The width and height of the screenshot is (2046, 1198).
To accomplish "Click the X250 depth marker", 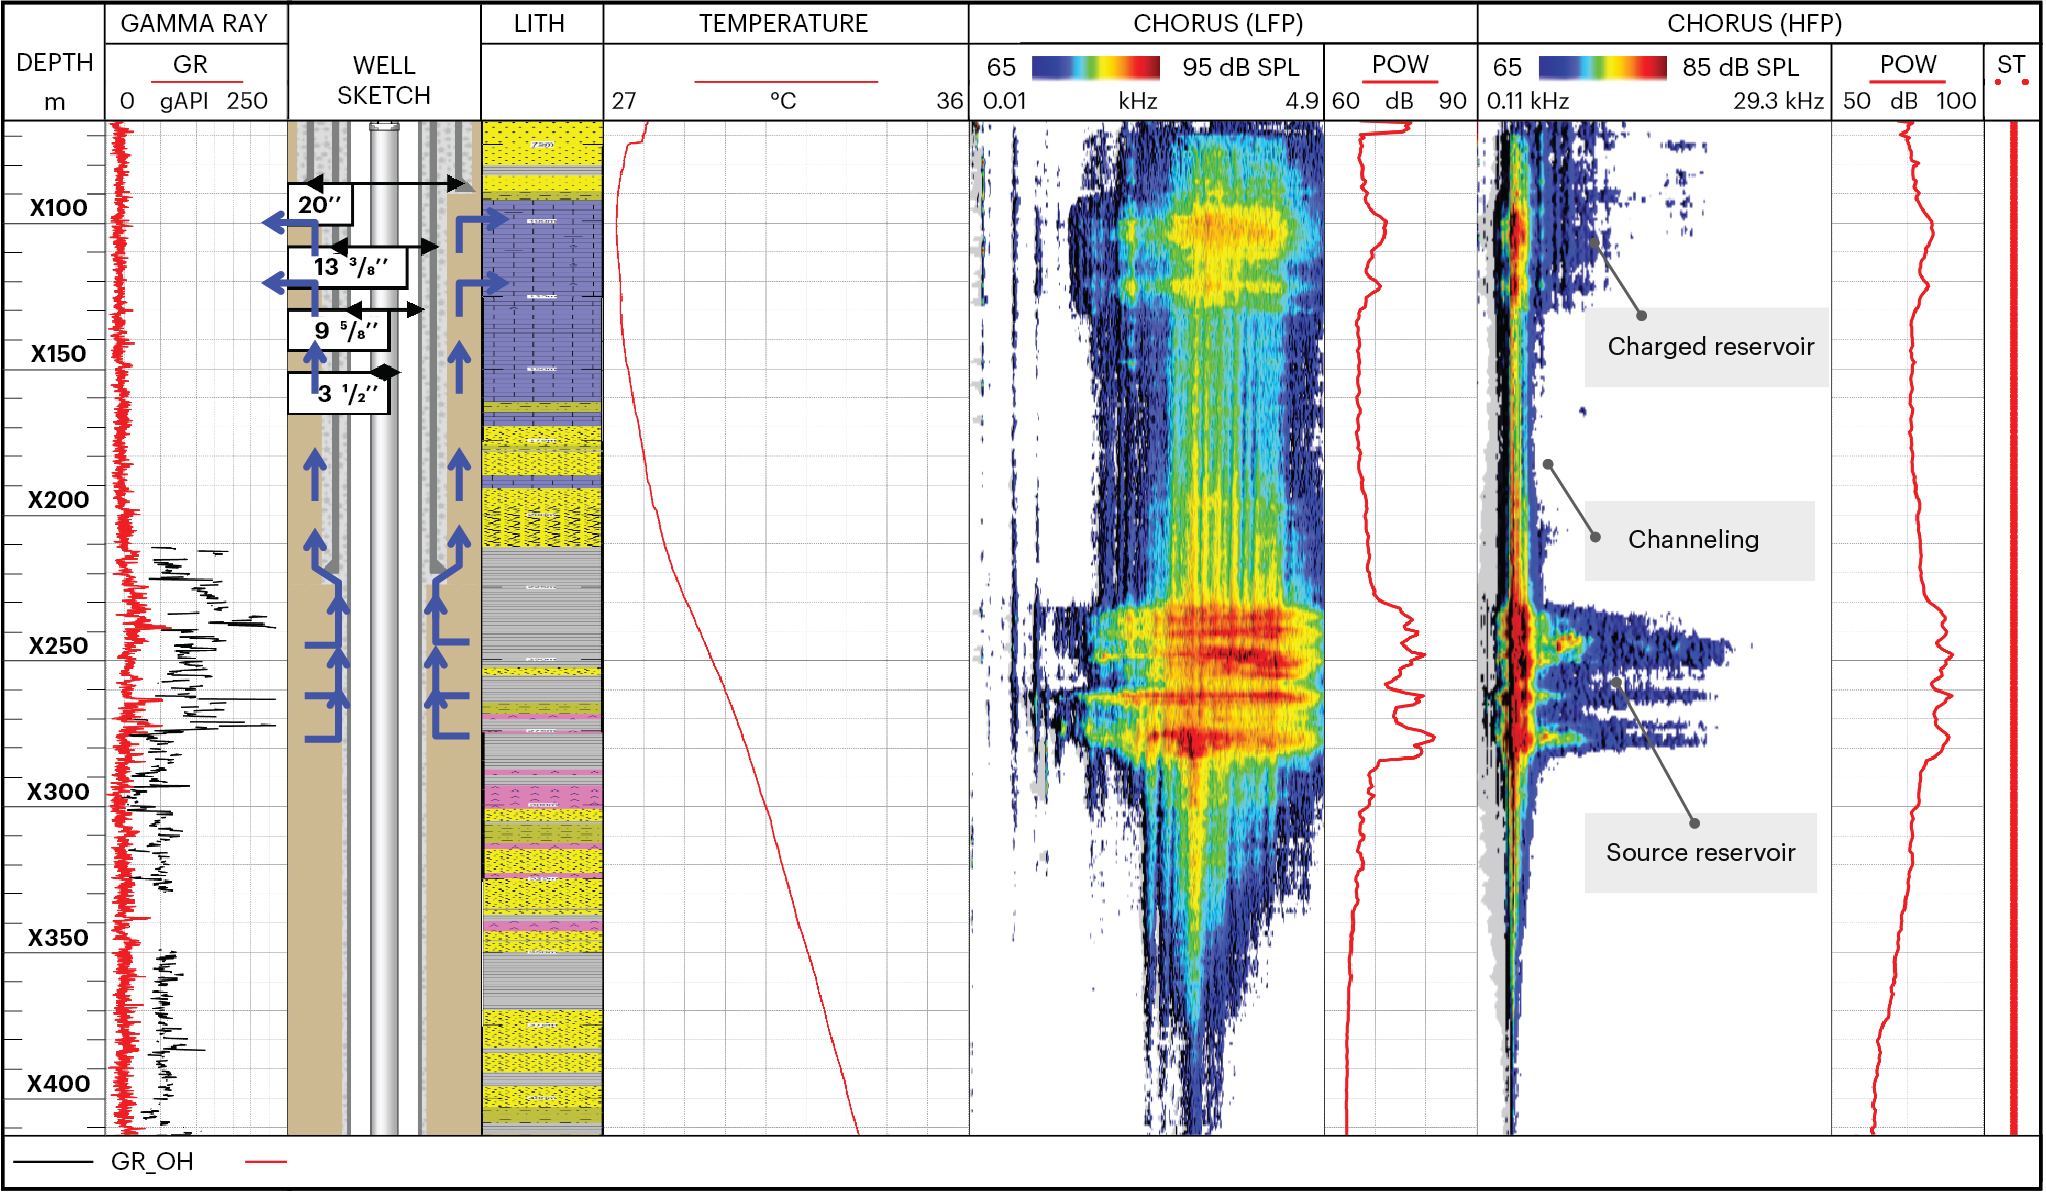I will tap(58, 646).
